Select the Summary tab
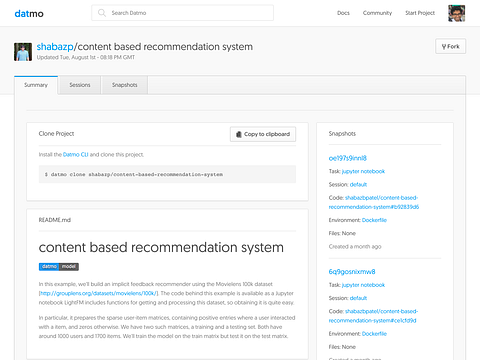The width and height of the screenshot is (480, 360). 36,85
